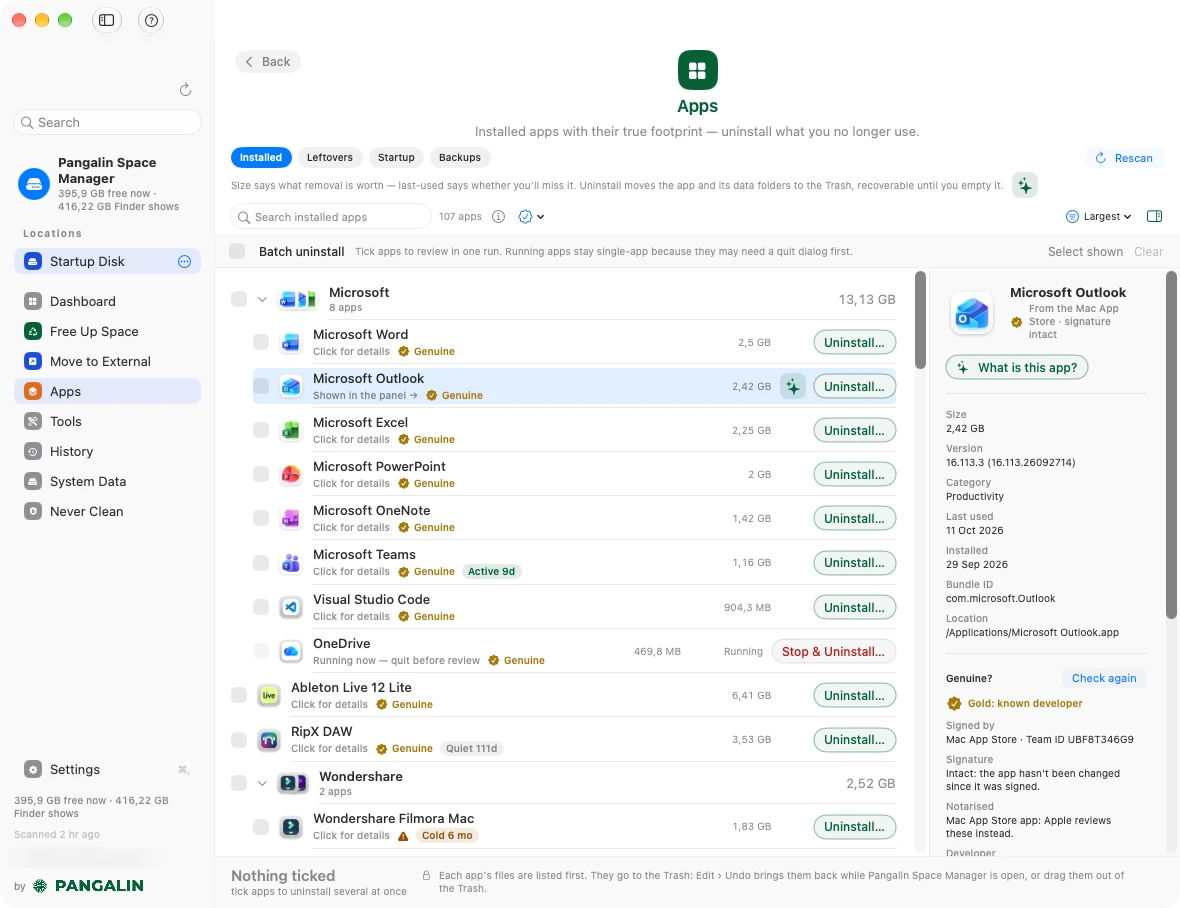Switch to the Backups tab
Screen dimensions: 1180x908
pyautogui.click(x=460, y=157)
